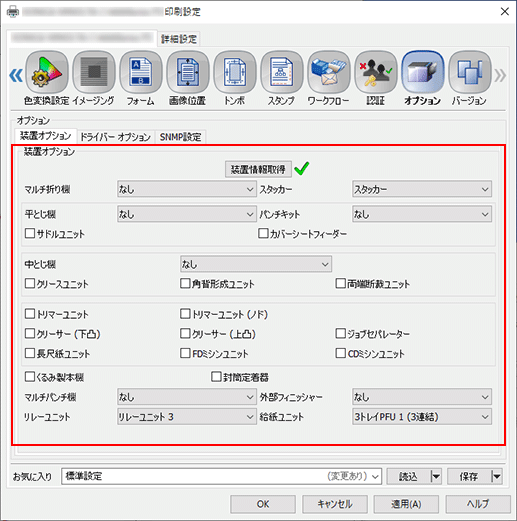The image size is (517, 521).
Task: Toggle the 両端断裁ユニット checkbox
Action: (340, 283)
